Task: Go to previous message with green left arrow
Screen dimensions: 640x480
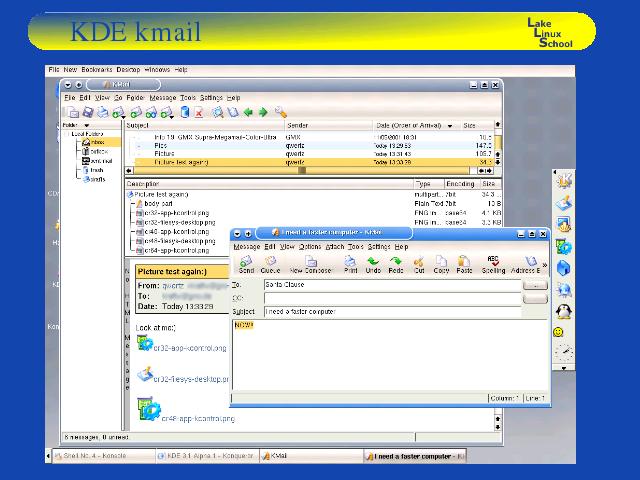Action: 248,112
